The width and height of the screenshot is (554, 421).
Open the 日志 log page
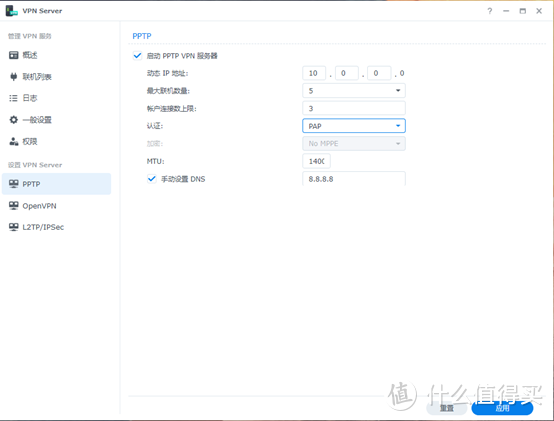tap(57, 98)
